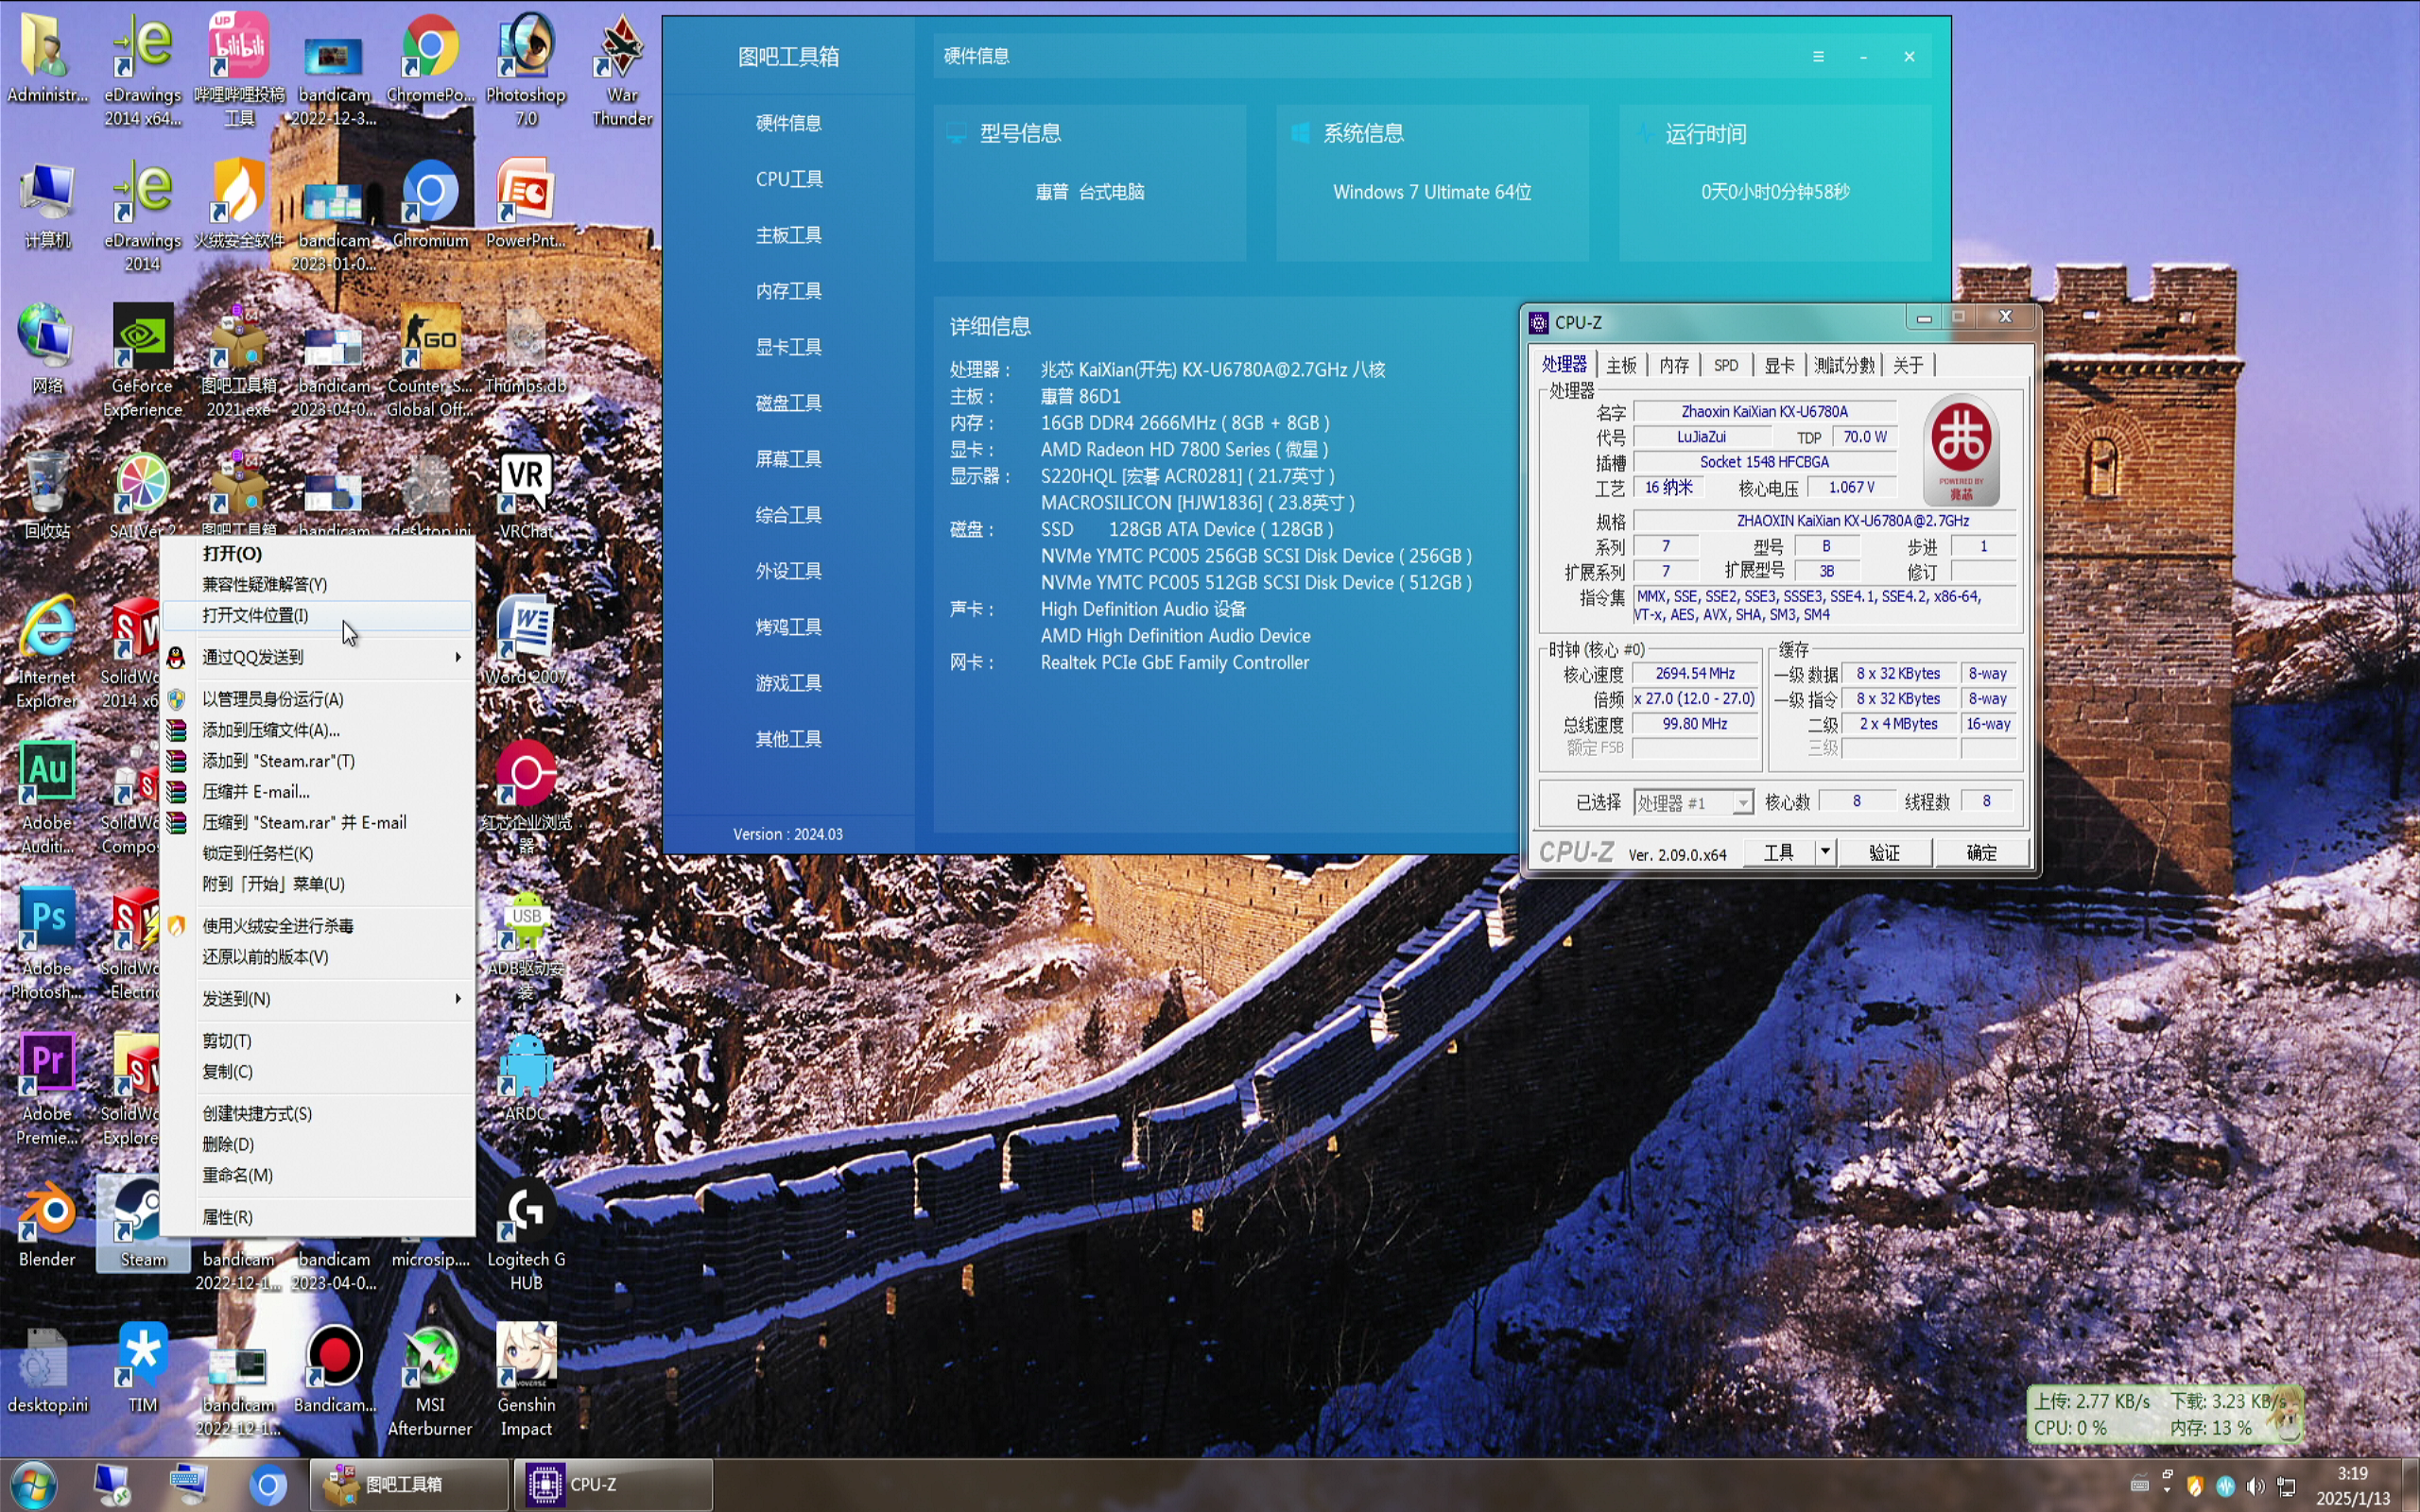This screenshot has width=2420, height=1512.
Task: Open the 工具 dropdown arrow in CPU-Z
Action: pos(1825,852)
